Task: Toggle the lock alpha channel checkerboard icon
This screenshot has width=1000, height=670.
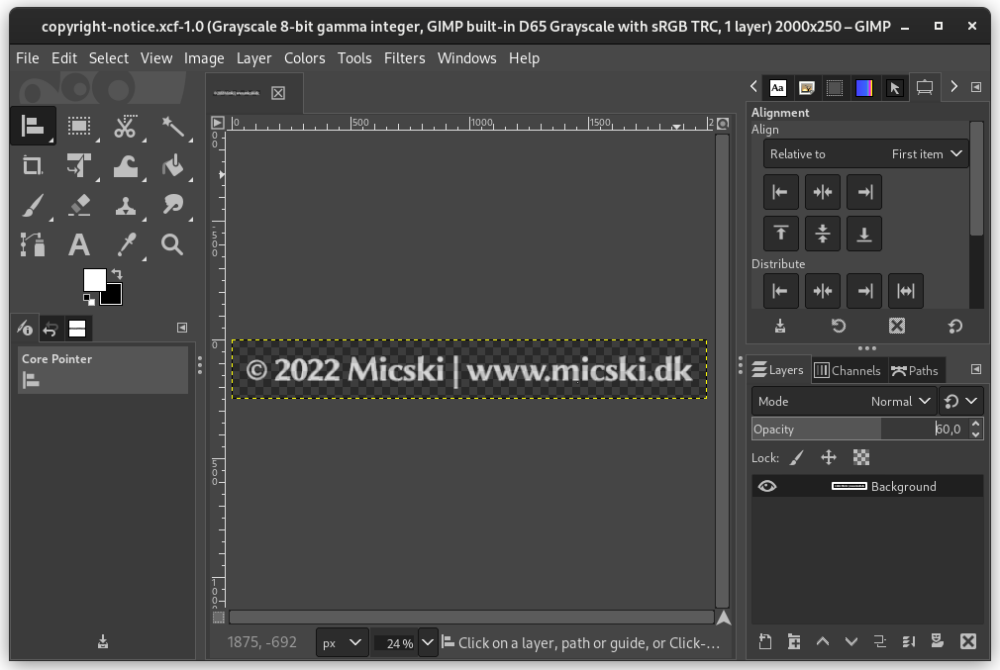Action: coord(860,457)
